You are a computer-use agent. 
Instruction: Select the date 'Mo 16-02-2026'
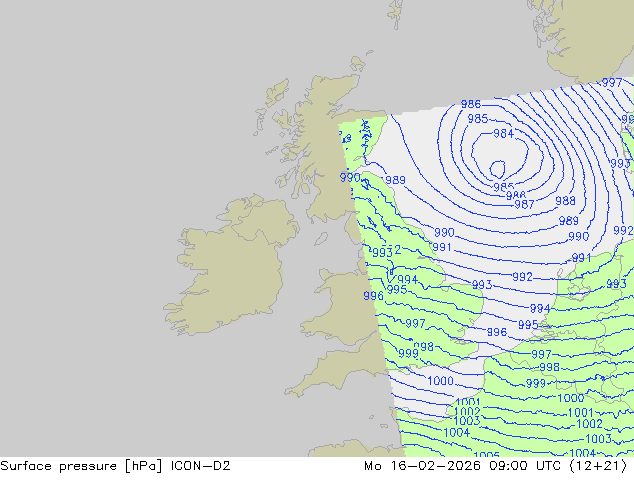(422, 466)
